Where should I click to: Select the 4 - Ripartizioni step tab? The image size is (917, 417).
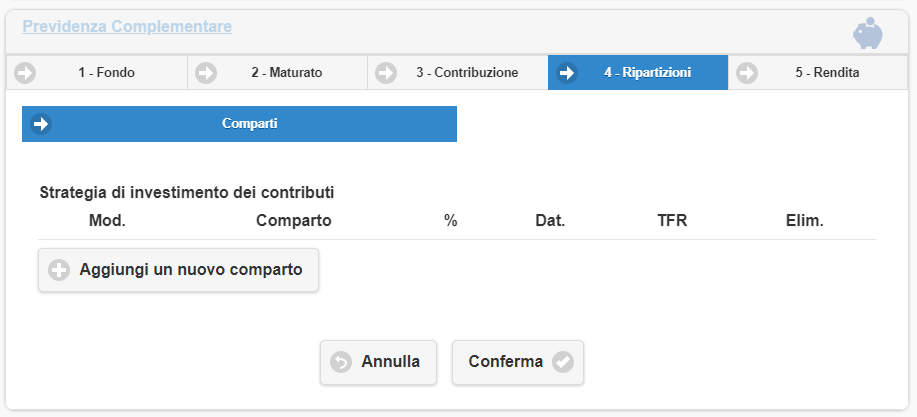pos(647,73)
